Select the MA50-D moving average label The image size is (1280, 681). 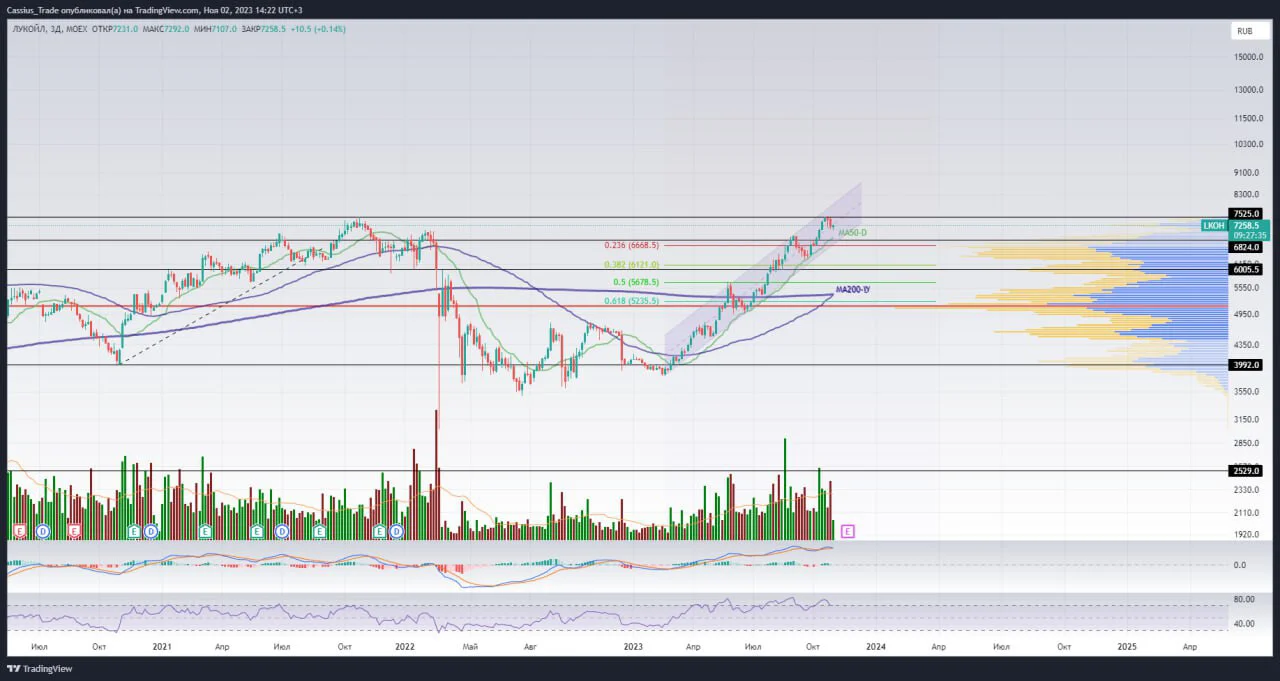point(853,233)
